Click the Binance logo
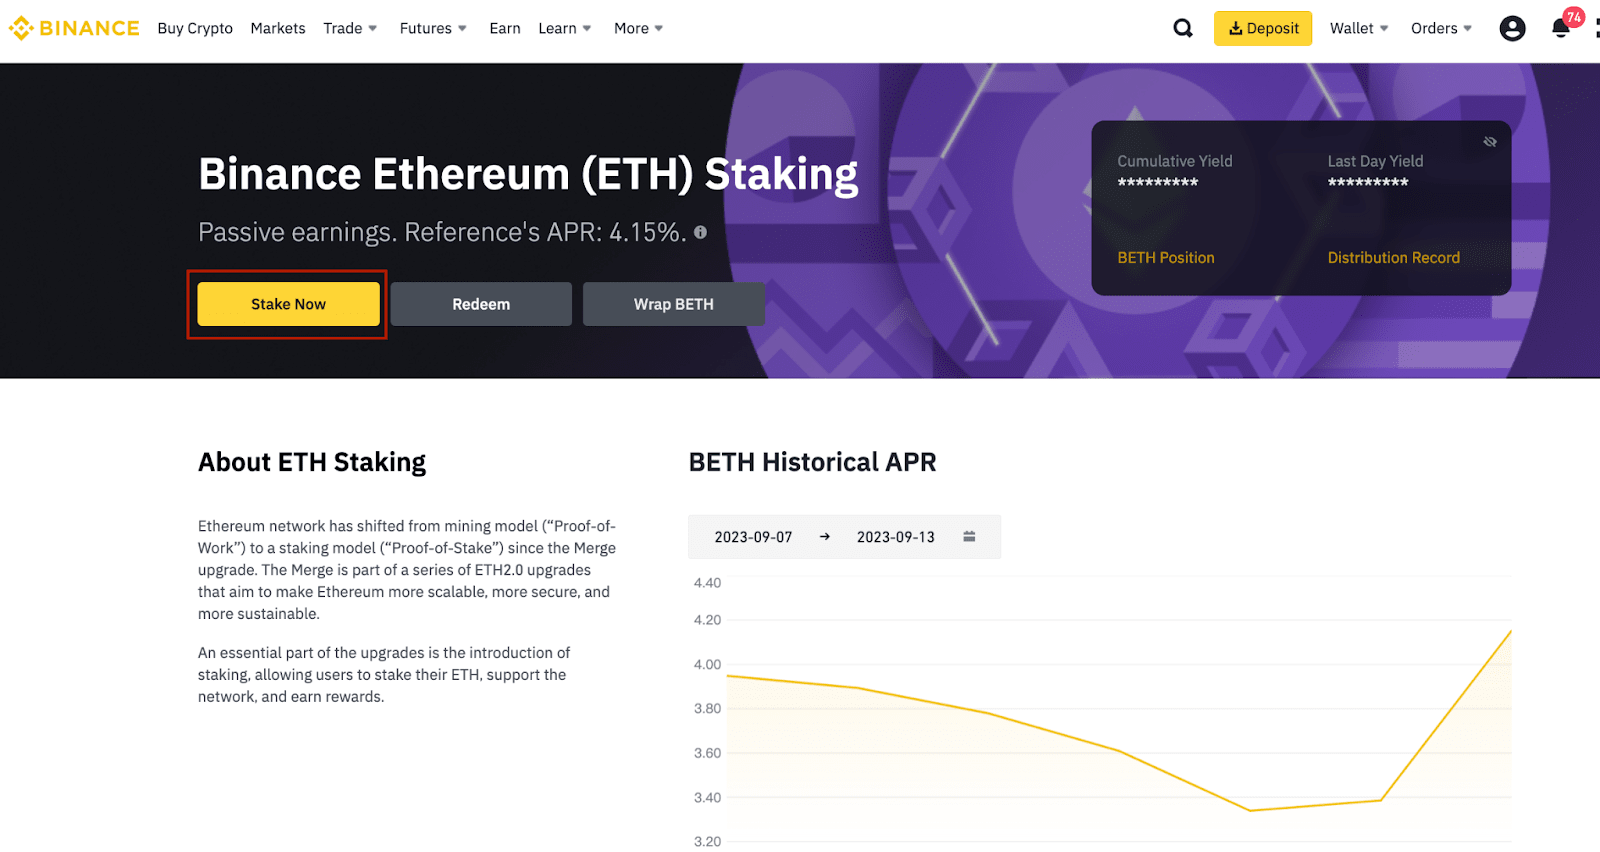This screenshot has height=852, width=1600. coord(74,28)
